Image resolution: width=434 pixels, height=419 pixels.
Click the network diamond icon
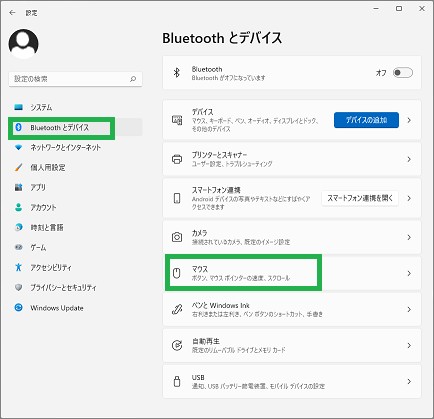pos(19,147)
